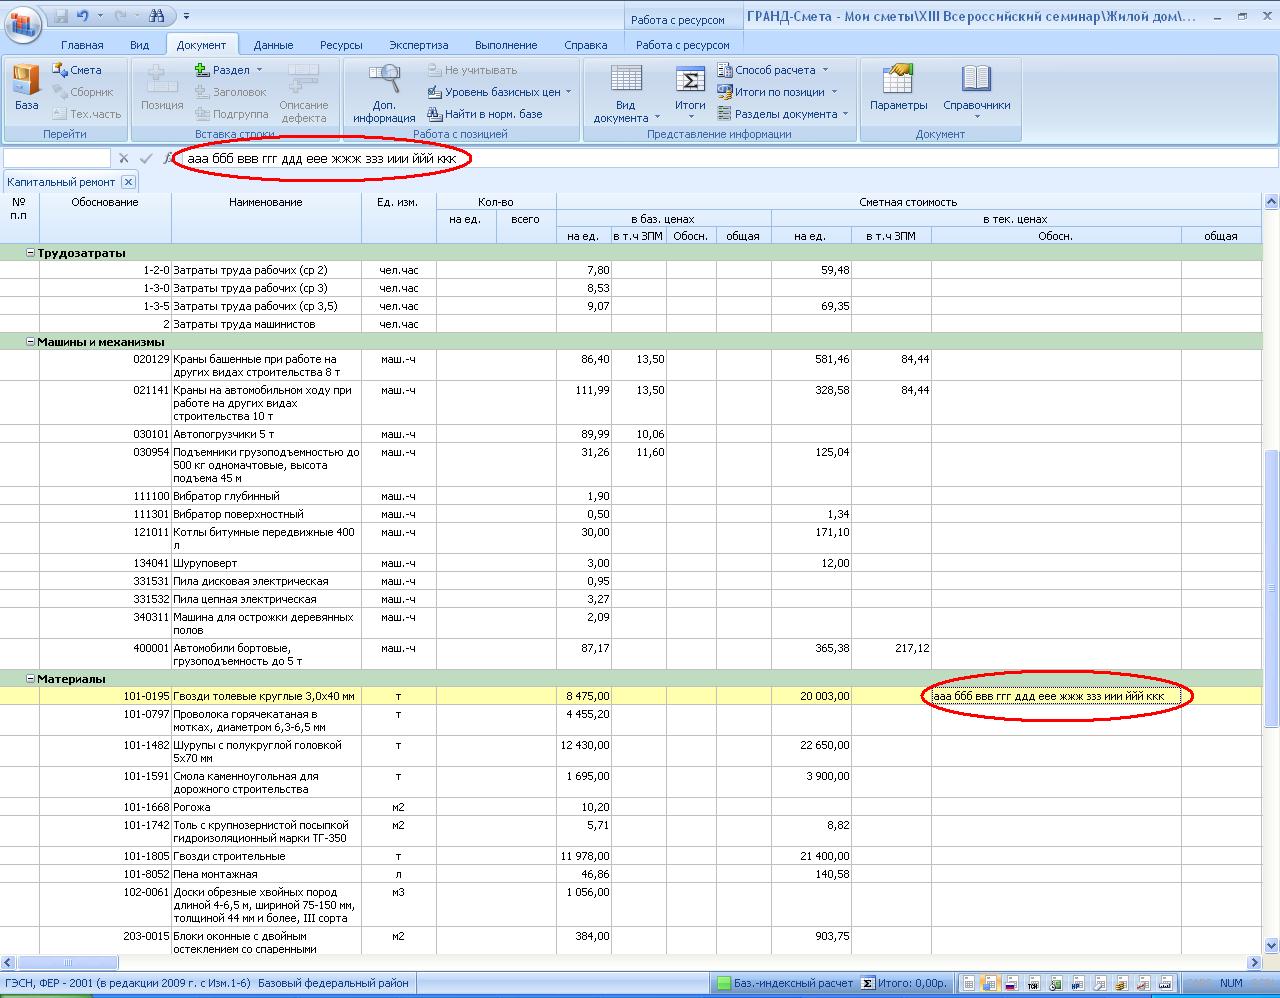
Task: Toggle the Баз.-индексный расчет status indicator
Action: click(784, 983)
